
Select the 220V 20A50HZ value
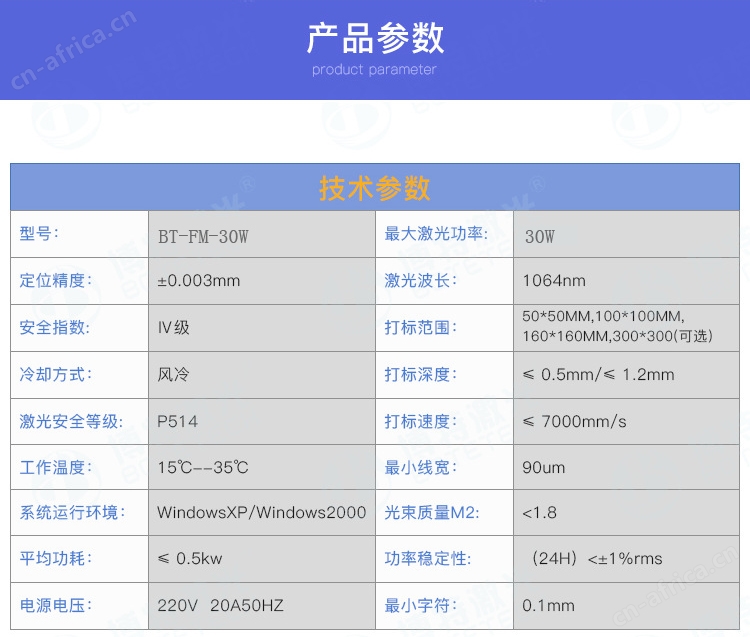(x=221, y=605)
